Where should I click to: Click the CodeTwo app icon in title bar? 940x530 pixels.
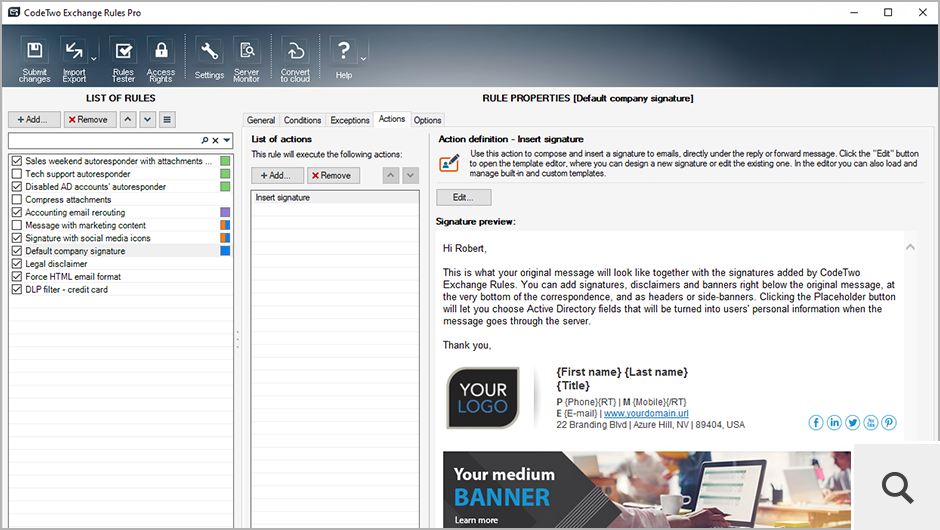pyautogui.click(x=14, y=12)
